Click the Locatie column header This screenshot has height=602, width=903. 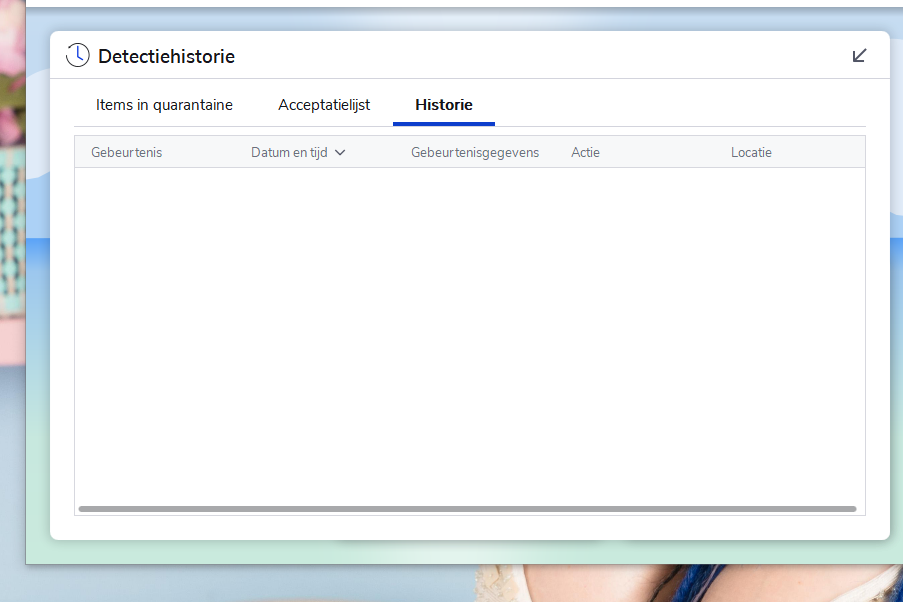tap(752, 153)
